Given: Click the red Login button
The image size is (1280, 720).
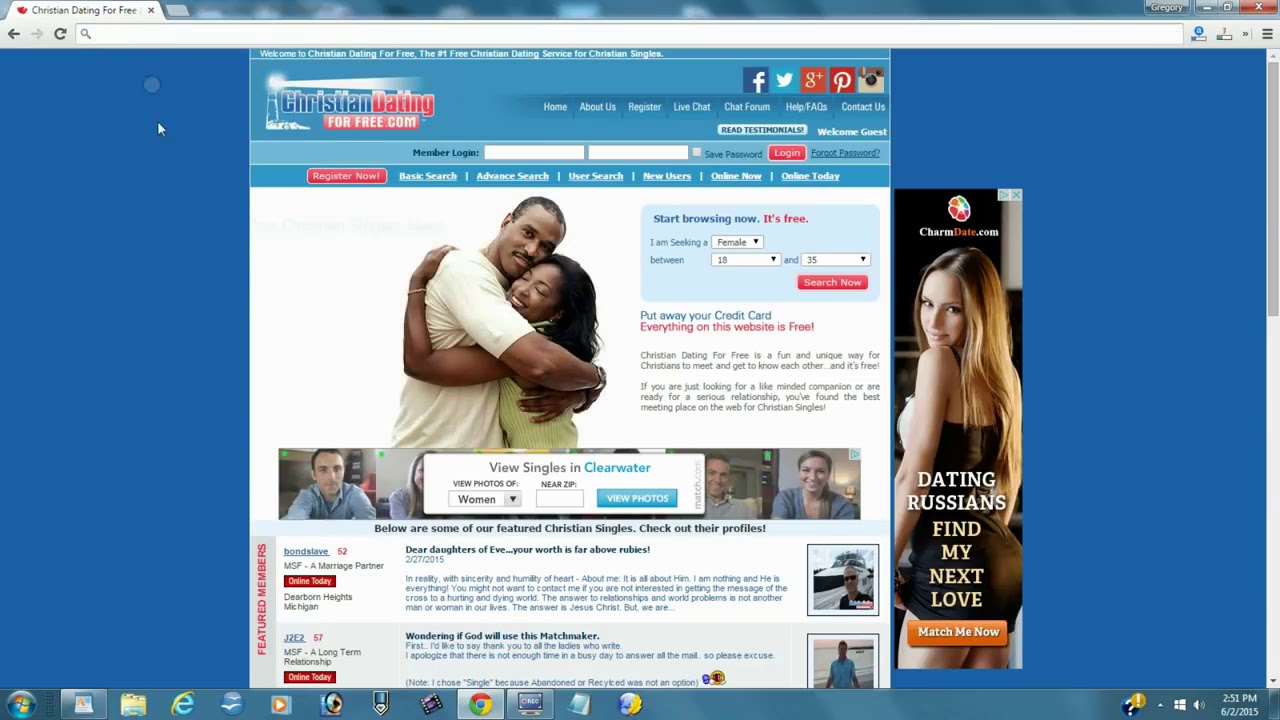Looking at the screenshot, I should pos(787,153).
